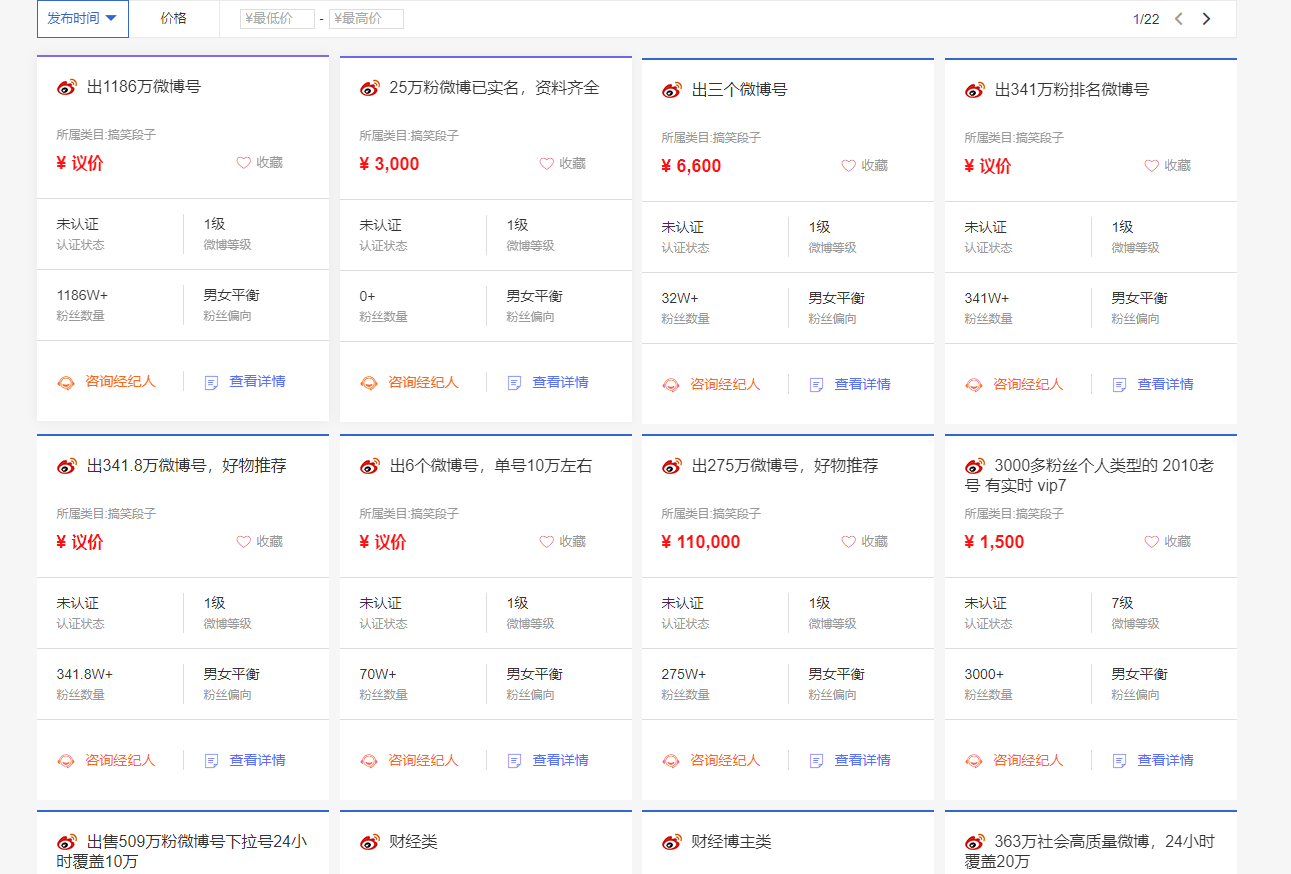The width and height of the screenshot is (1291, 874).
Task: Click heart icon on ¥110,000 listing
Action: click(848, 542)
